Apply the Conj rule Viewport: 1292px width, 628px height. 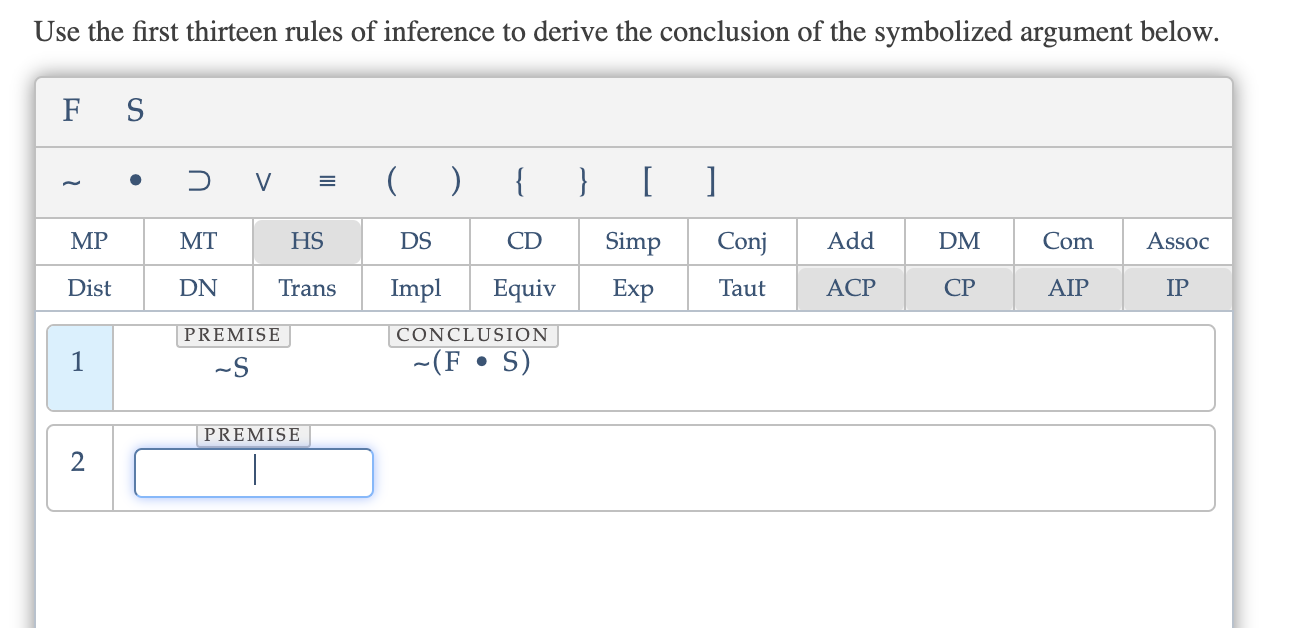coord(741,241)
